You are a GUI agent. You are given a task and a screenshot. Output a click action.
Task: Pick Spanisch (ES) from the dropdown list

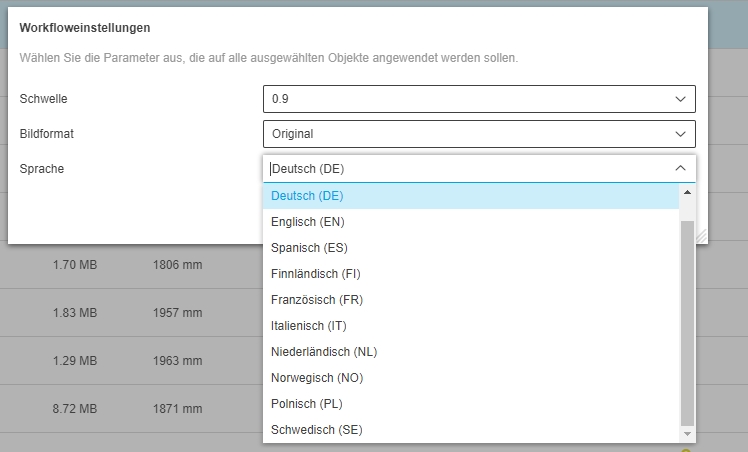pyautogui.click(x=309, y=248)
